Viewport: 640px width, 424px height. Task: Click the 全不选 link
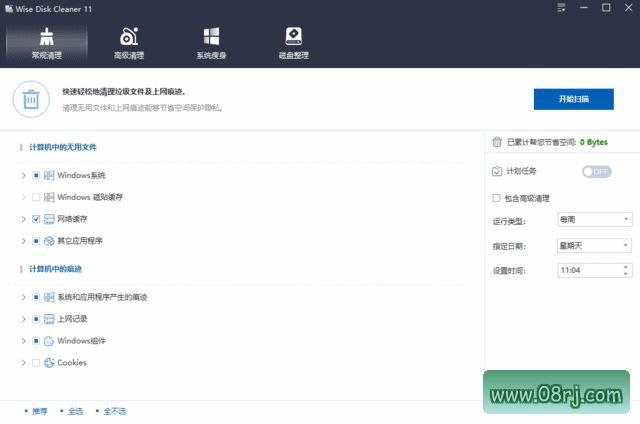(x=115, y=411)
